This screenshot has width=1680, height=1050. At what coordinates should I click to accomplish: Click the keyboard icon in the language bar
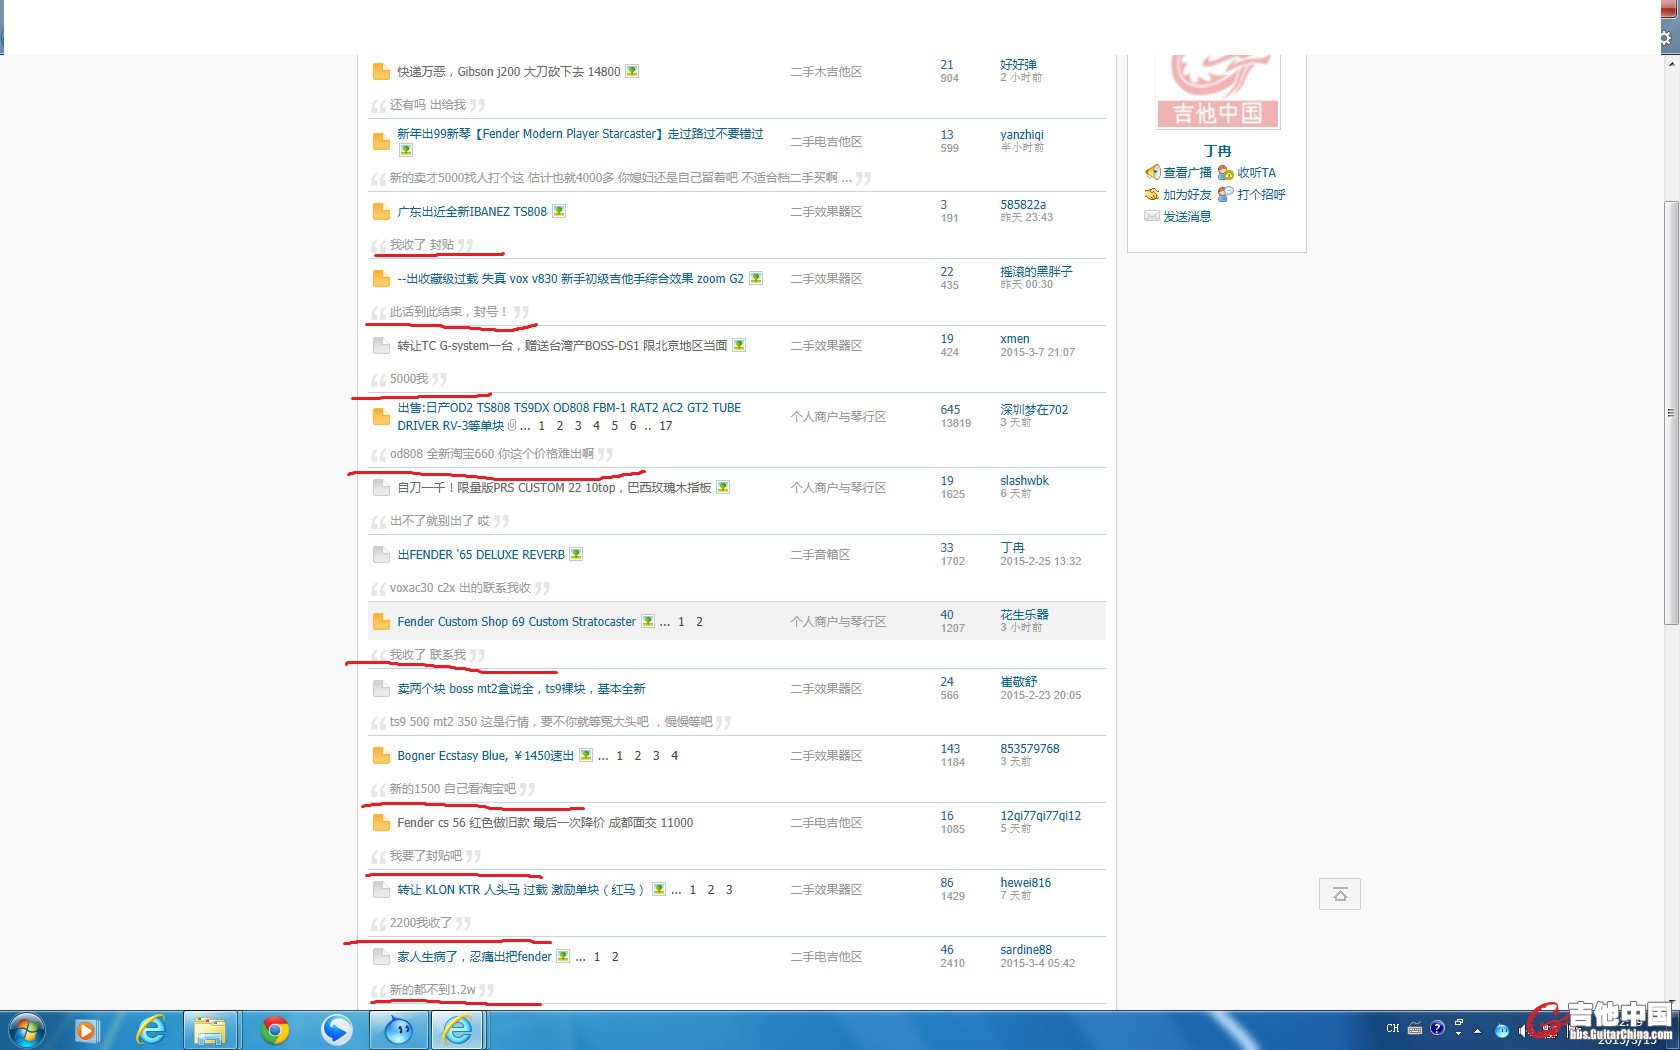point(1415,1028)
